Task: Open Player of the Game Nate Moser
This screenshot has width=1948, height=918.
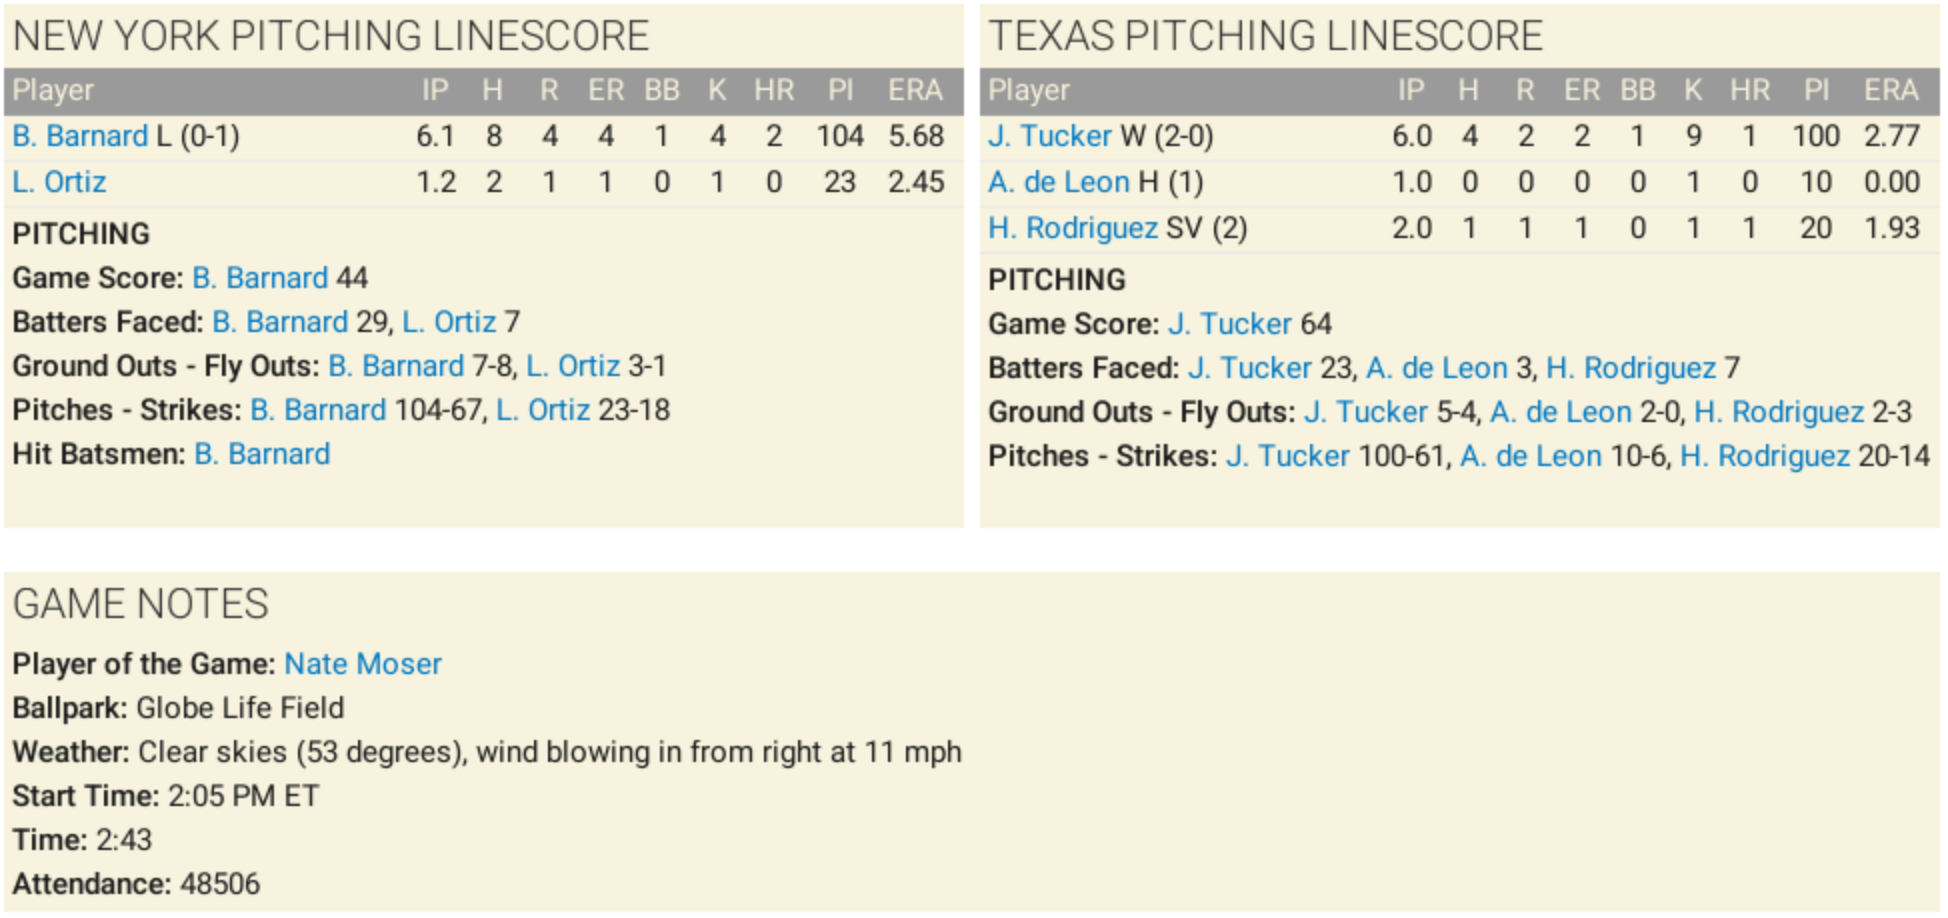Action: 363,664
